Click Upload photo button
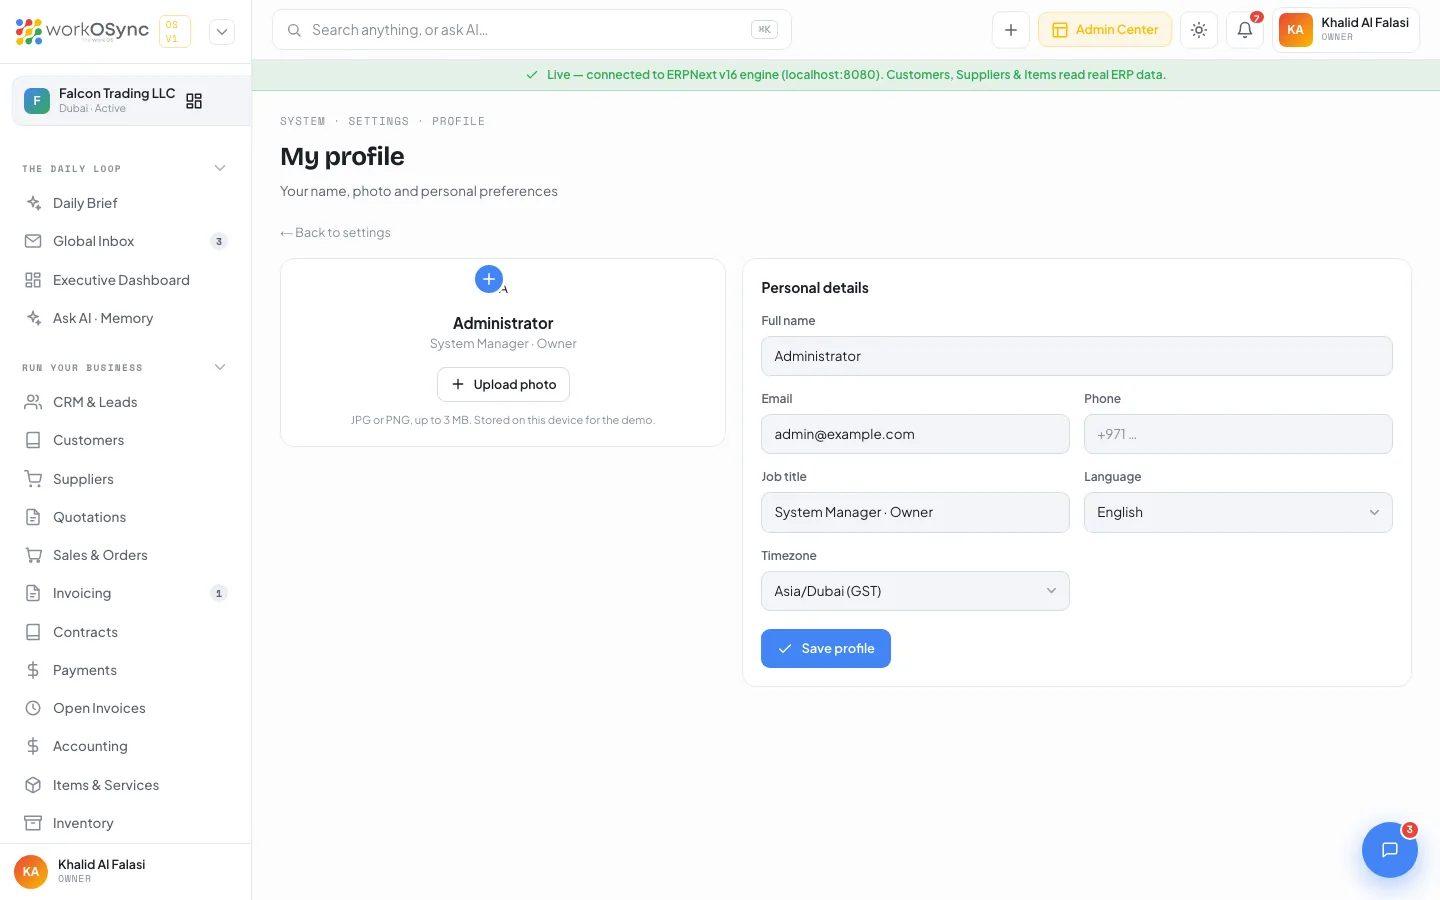Screen dimensions: 1440x900 [x=503, y=384]
